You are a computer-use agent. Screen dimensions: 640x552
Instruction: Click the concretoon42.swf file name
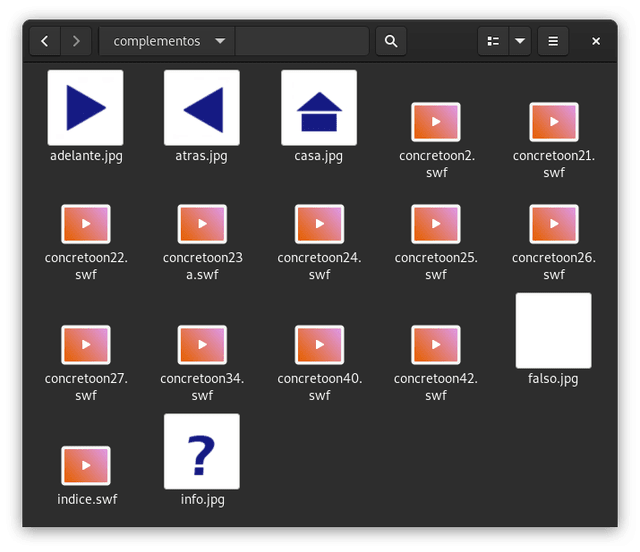click(436, 387)
